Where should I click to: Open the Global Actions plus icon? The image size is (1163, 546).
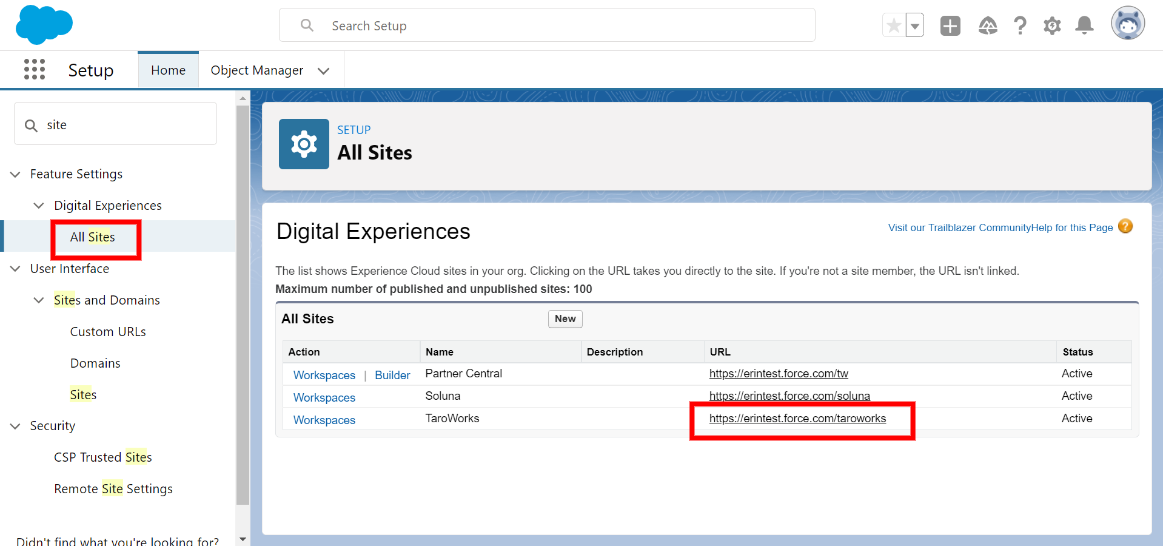950,26
